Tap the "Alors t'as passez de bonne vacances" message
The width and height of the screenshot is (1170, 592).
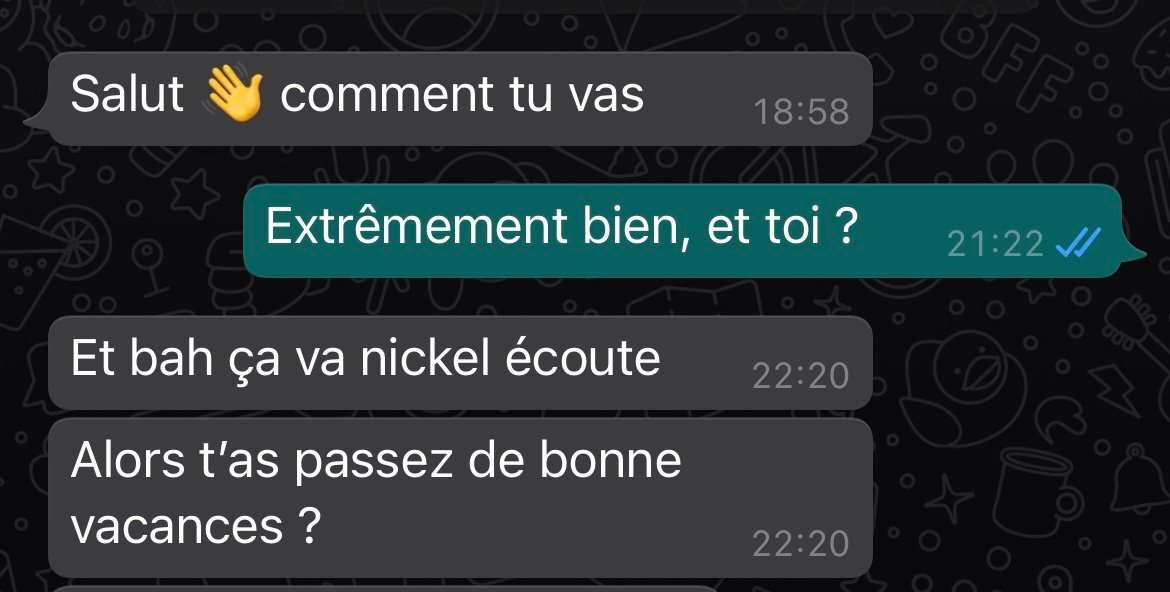click(x=460, y=497)
